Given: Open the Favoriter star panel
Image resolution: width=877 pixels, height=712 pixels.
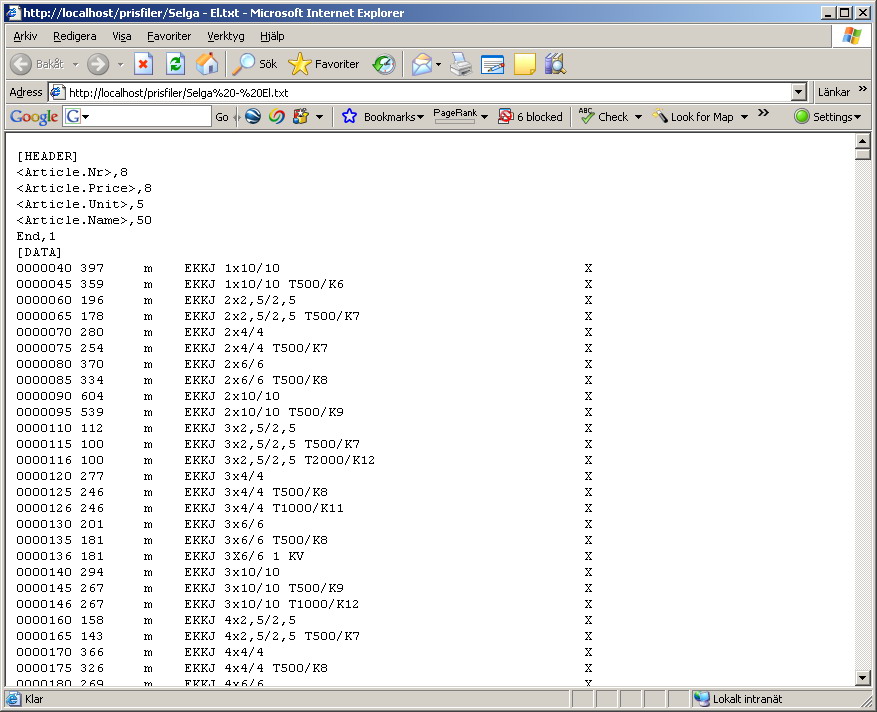Looking at the screenshot, I should click(x=324, y=64).
